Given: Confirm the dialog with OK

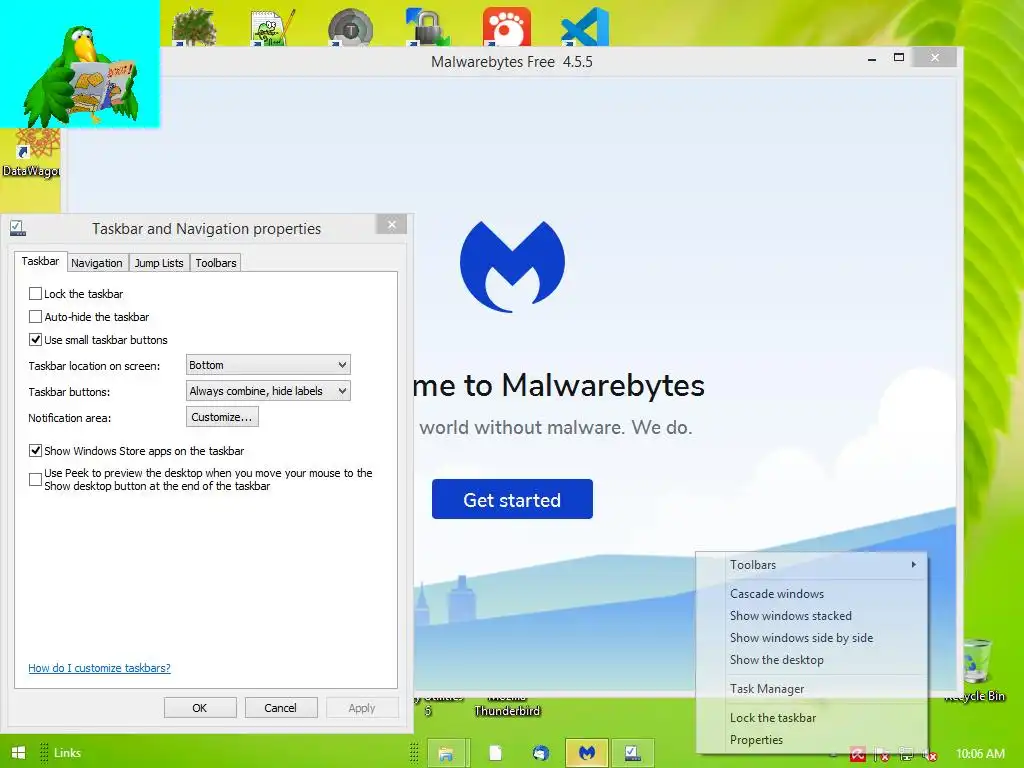Looking at the screenshot, I should point(200,708).
